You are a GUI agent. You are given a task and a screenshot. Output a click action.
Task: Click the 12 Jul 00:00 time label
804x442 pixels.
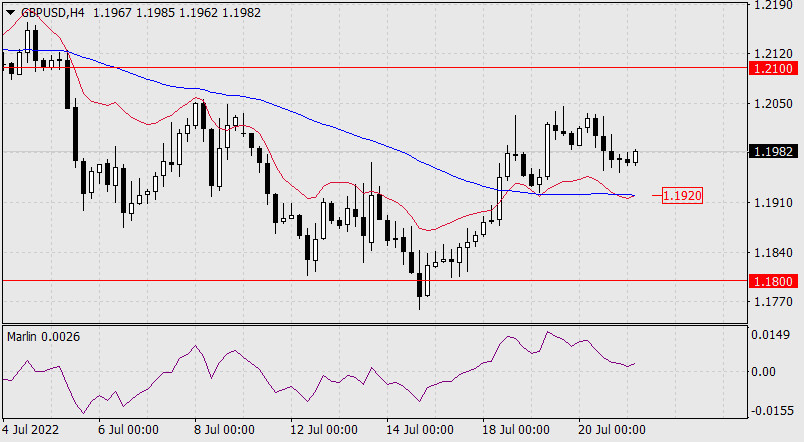tap(324, 430)
